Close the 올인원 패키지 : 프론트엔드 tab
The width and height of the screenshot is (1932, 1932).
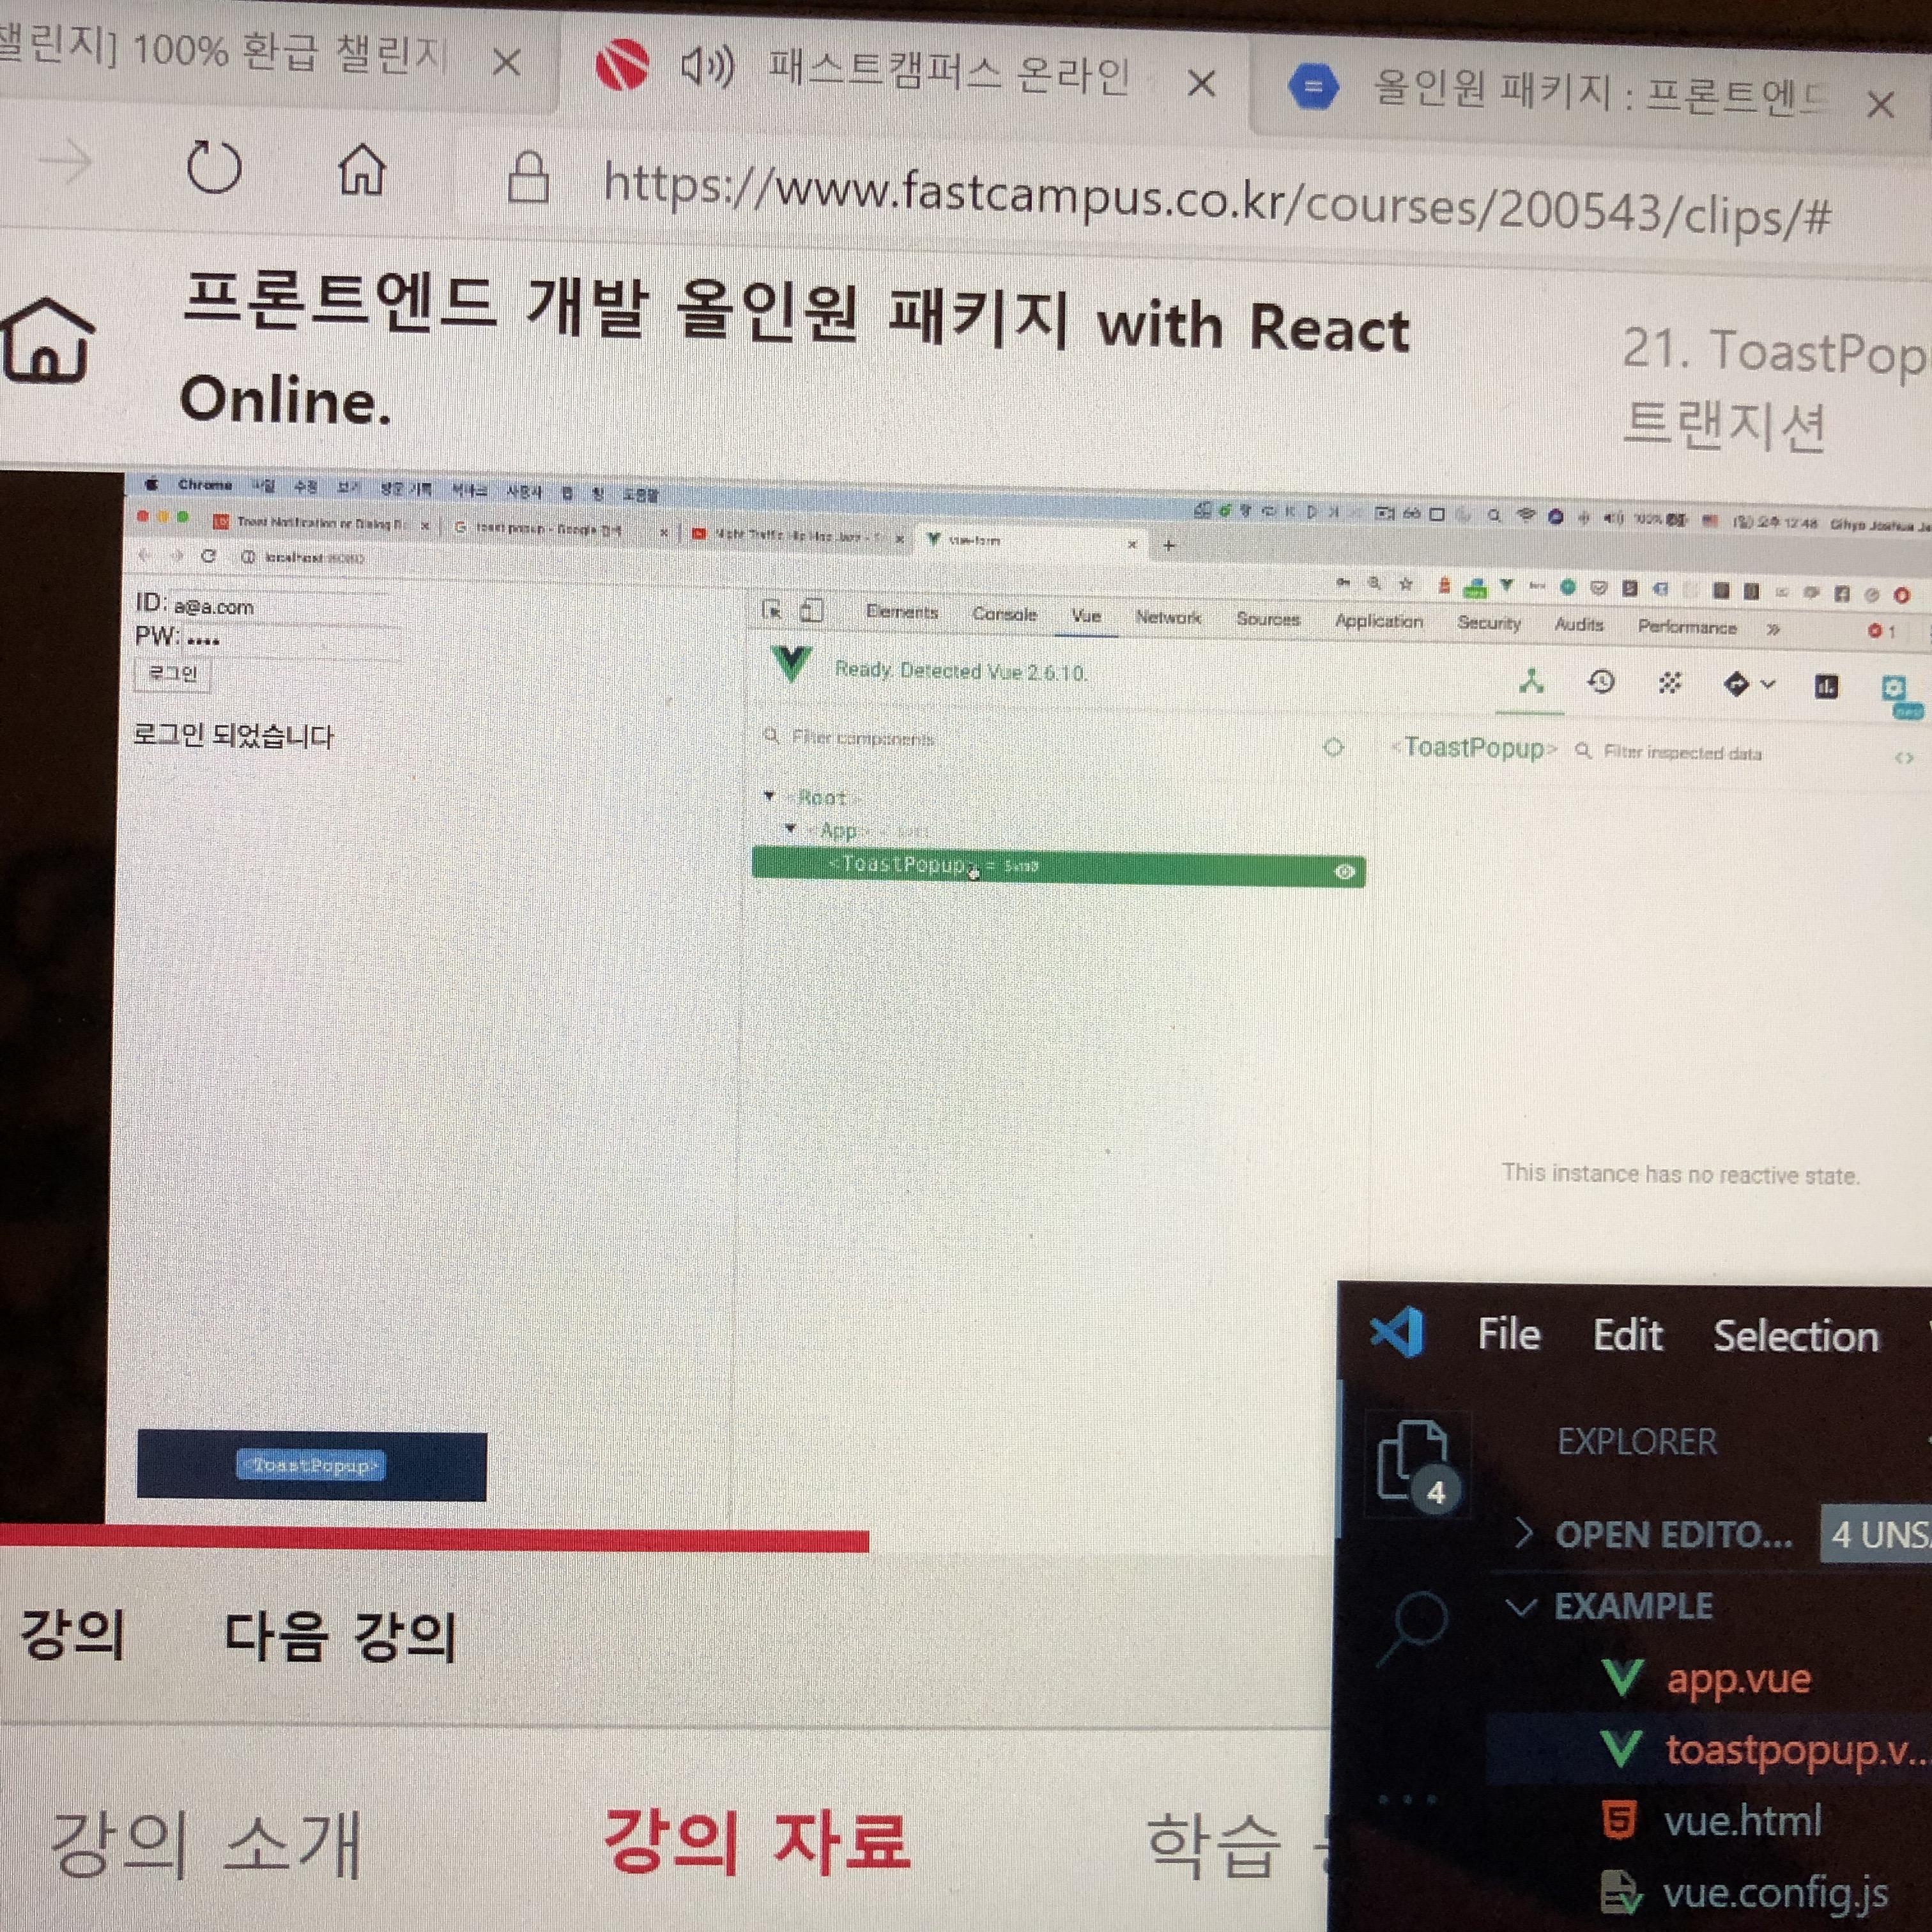point(1880,104)
